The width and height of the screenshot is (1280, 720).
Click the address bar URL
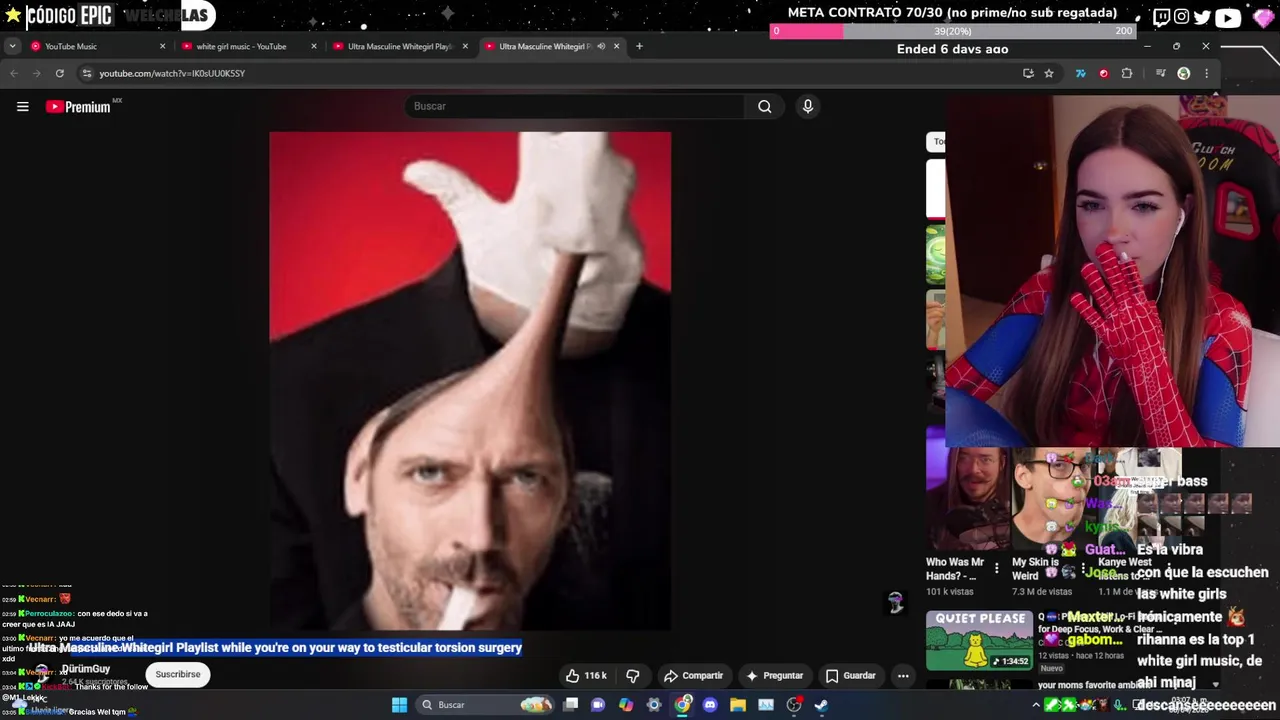click(x=172, y=73)
